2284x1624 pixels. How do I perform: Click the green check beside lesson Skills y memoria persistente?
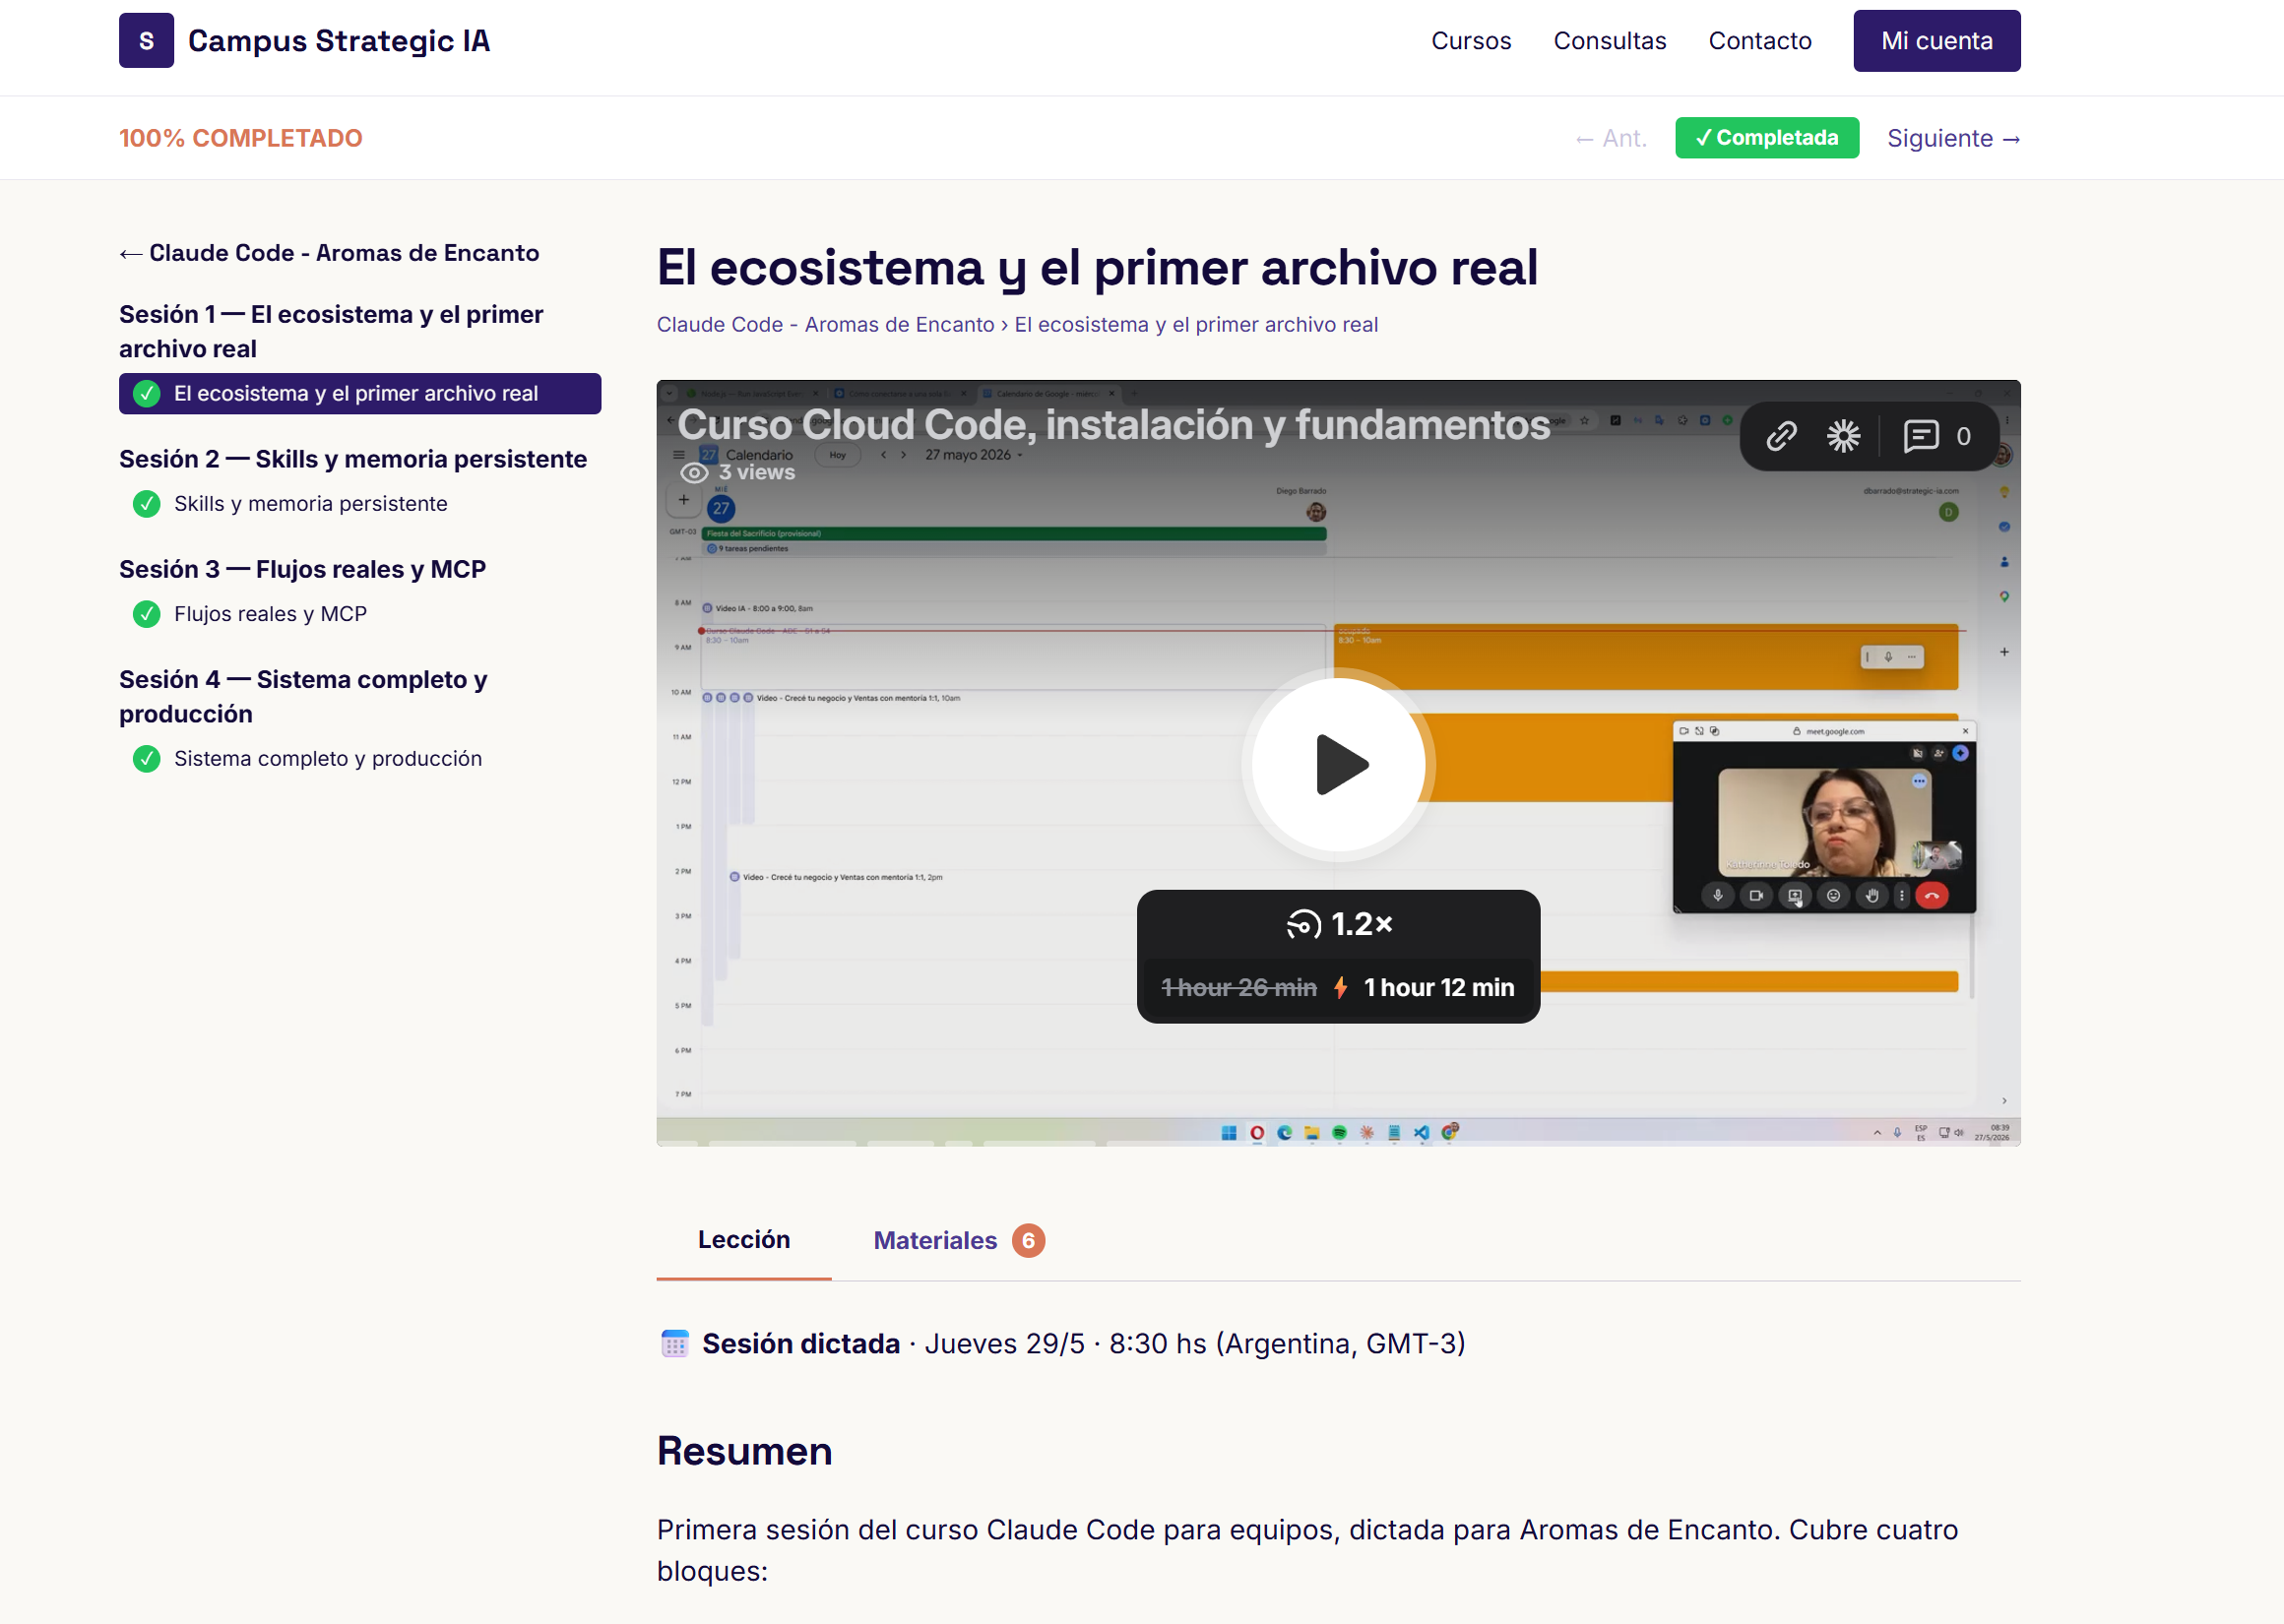point(147,504)
